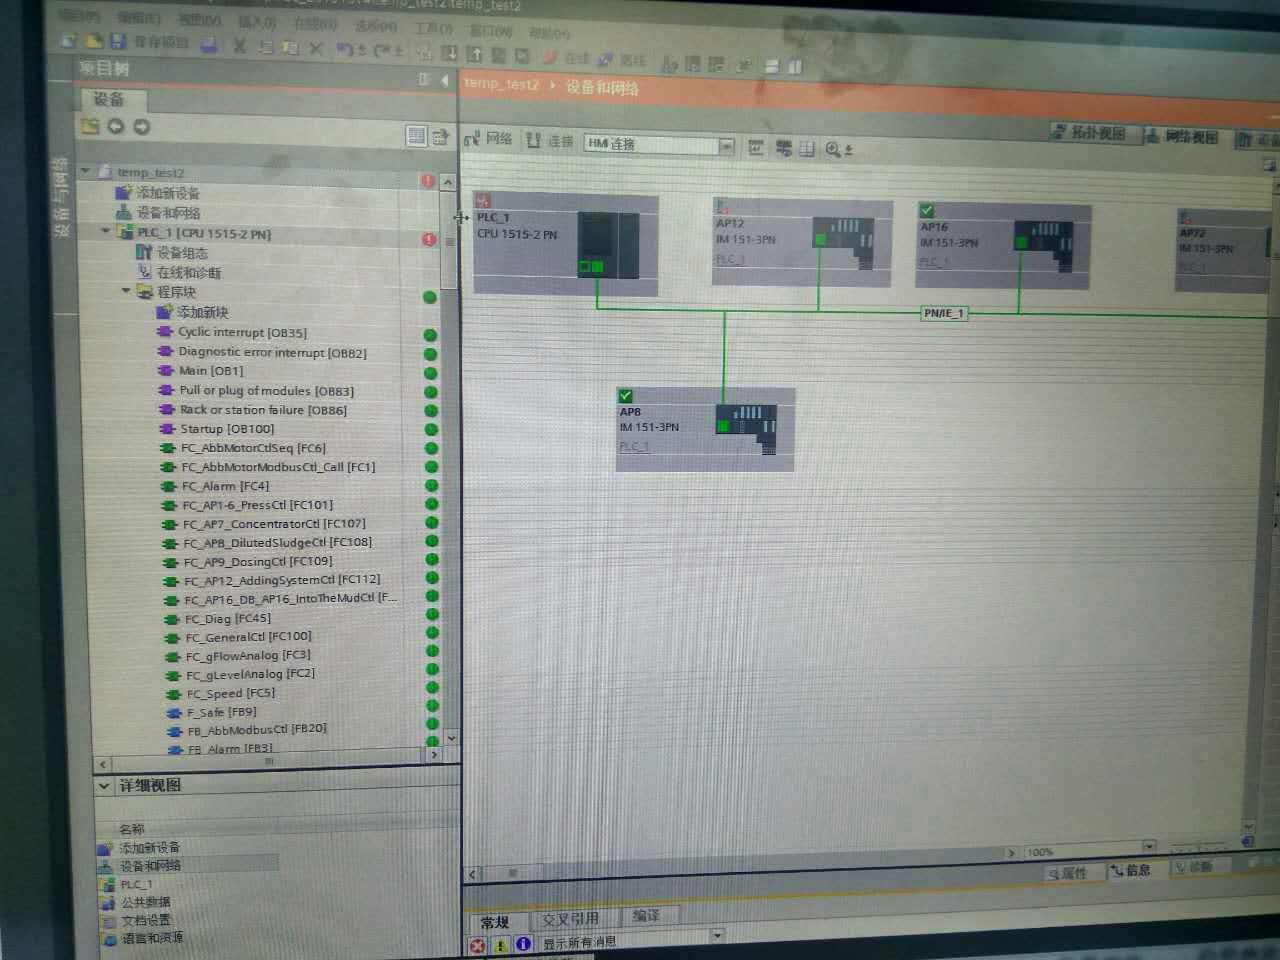Click the Undo arrow toolbar icon
This screenshot has width=1280, height=960.
[x=345, y=48]
